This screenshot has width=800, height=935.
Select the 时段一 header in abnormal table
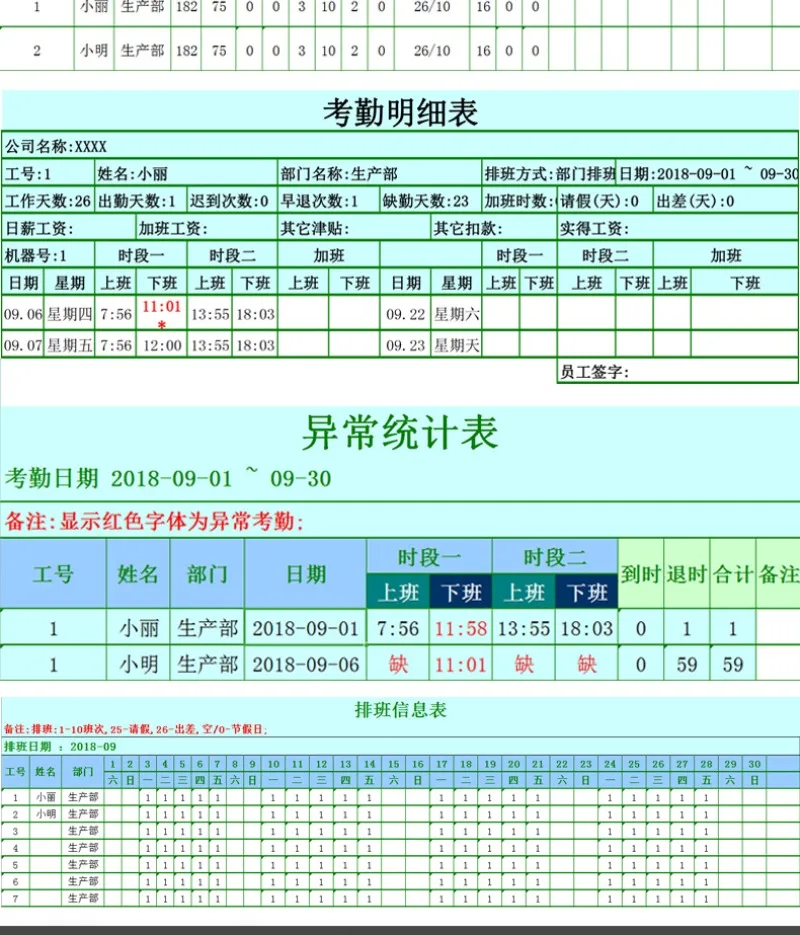click(429, 557)
